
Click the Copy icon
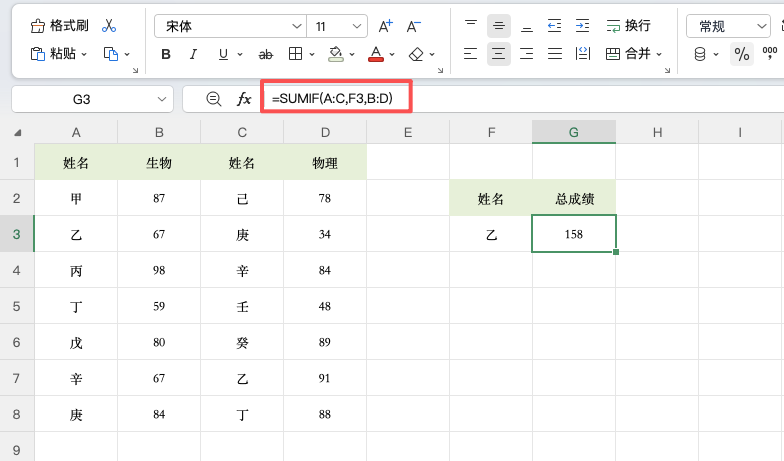click(x=110, y=54)
